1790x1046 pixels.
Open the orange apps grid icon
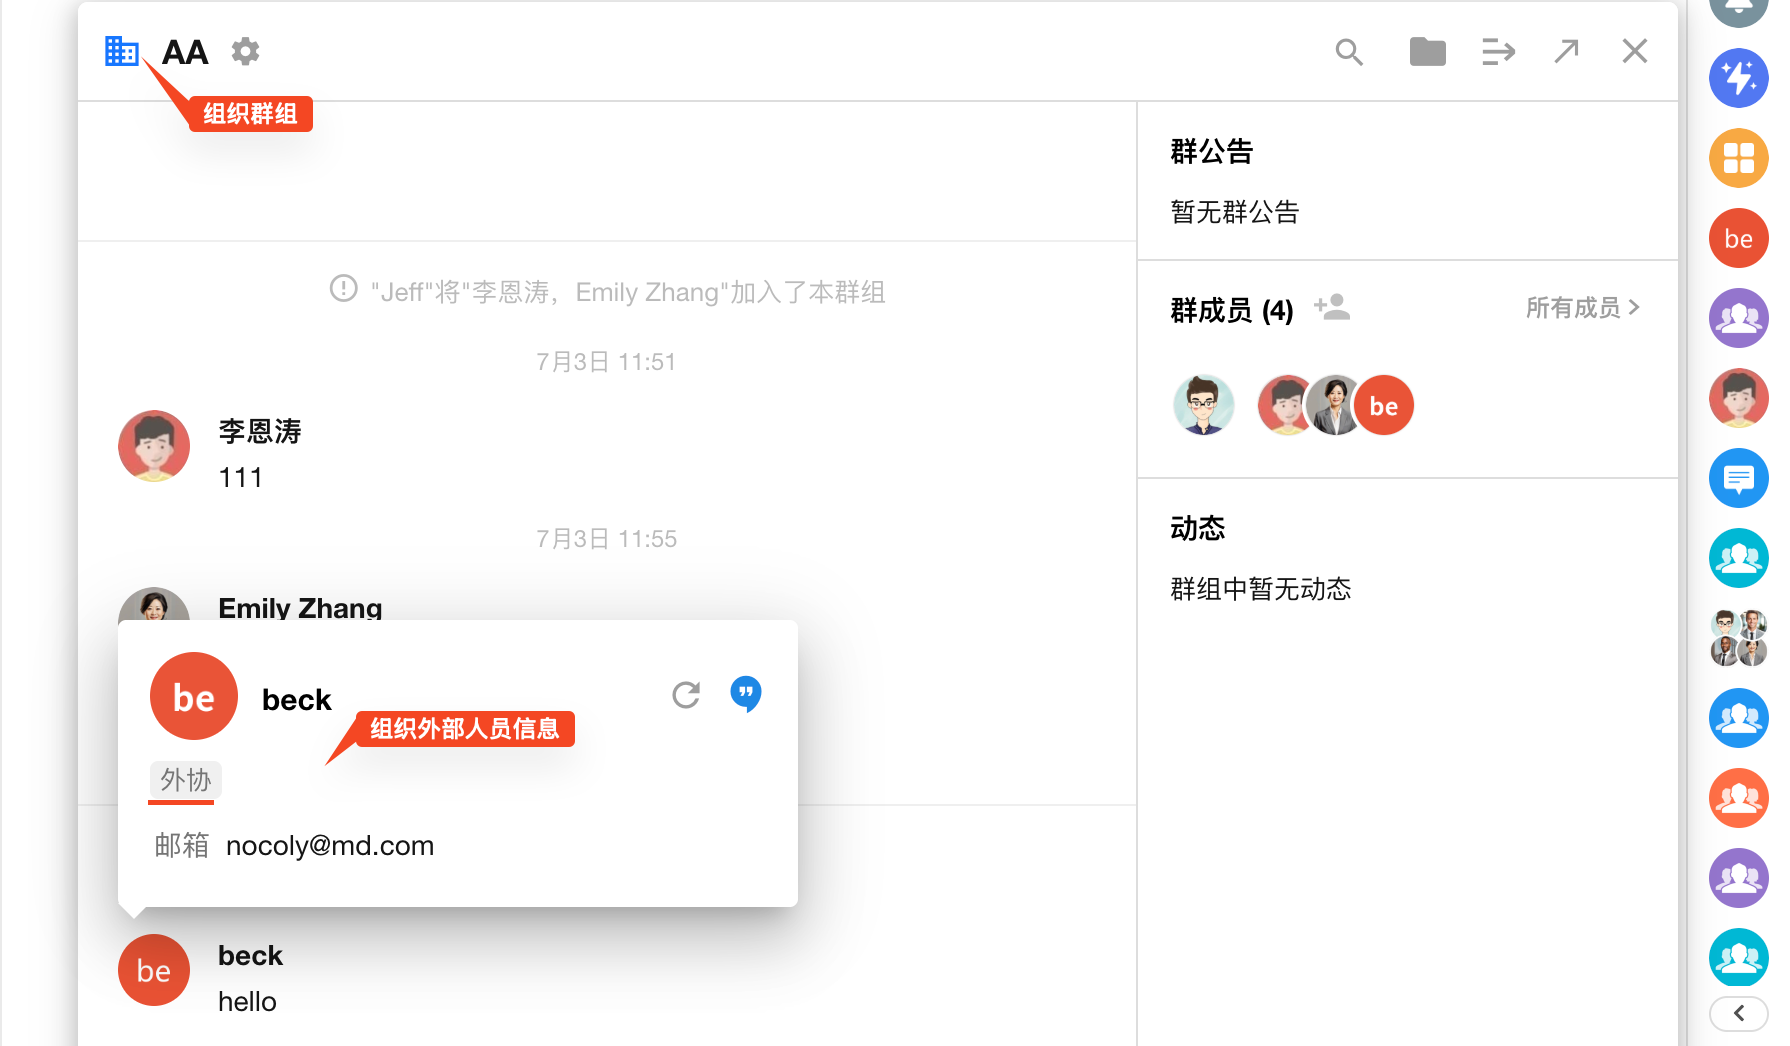click(1738, 158)
